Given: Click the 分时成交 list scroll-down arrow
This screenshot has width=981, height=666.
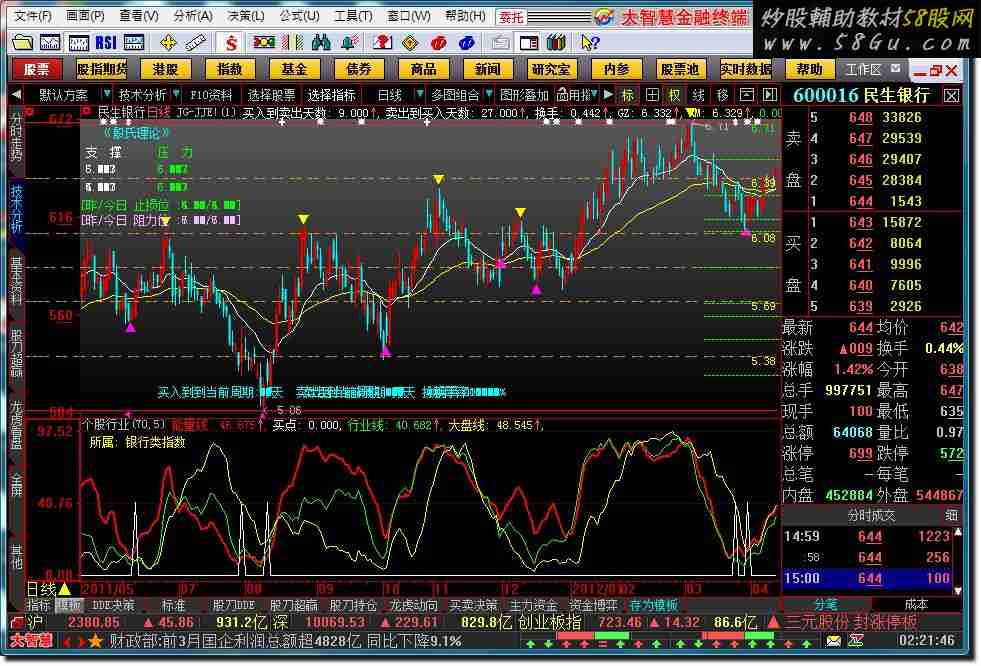Looking at the screenshot, I should point(957,590).
